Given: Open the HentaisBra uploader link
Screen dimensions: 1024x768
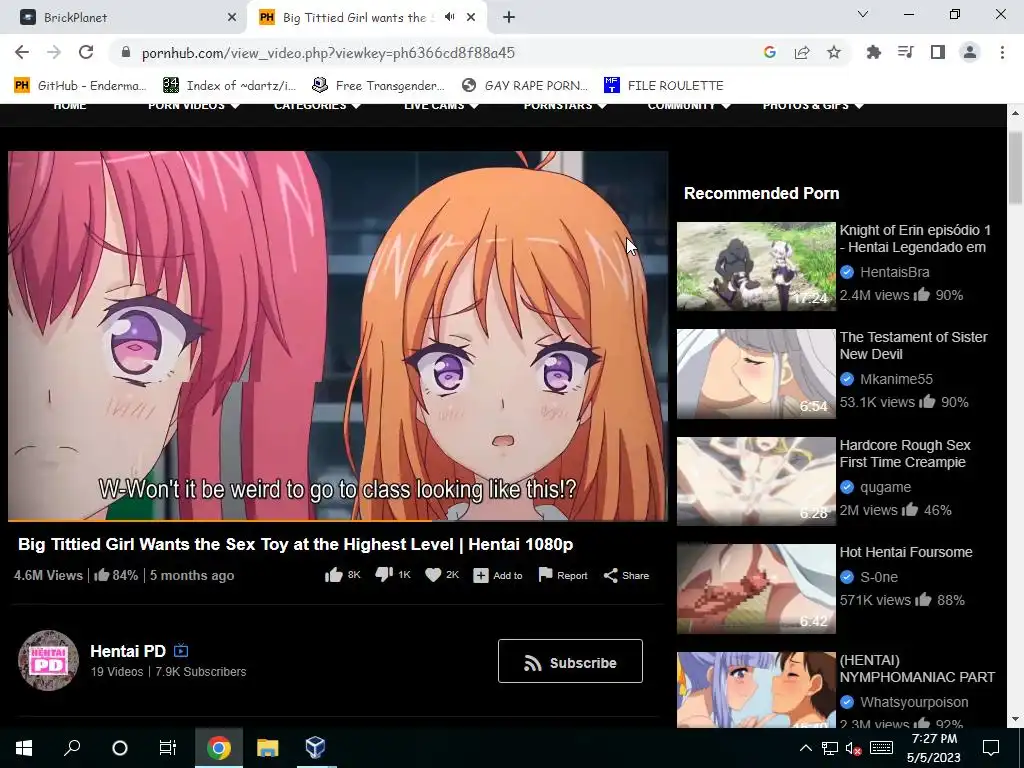Looking at the screenshot, I should click(894, 272).
